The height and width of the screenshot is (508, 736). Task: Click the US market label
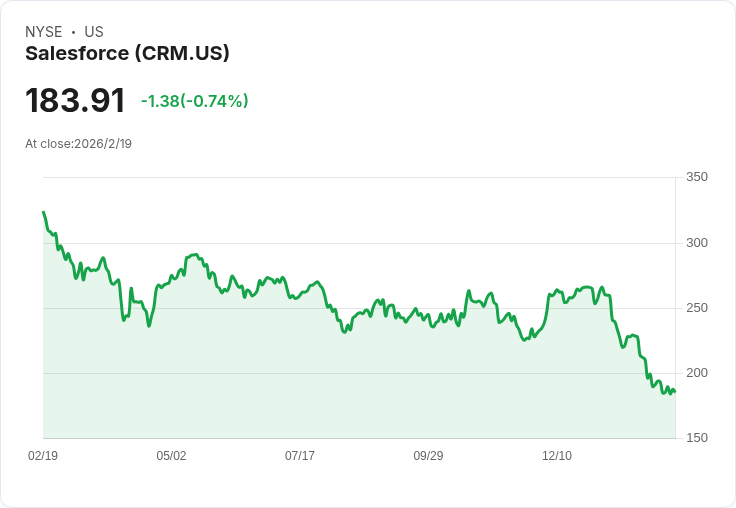[94, 32]
